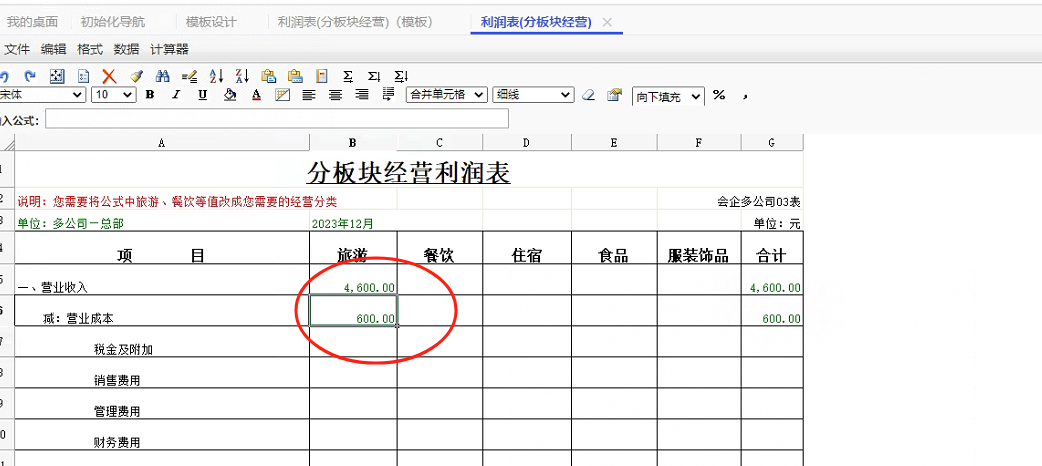Click the cell border icon
This screenshot has height=466, width=1042.
click(x=282, y=95)
